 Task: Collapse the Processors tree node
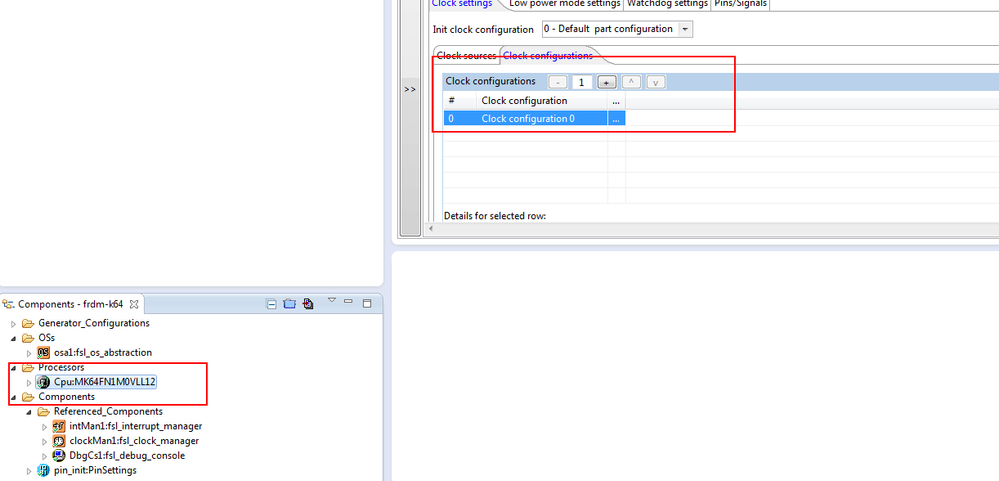(14, 368)
